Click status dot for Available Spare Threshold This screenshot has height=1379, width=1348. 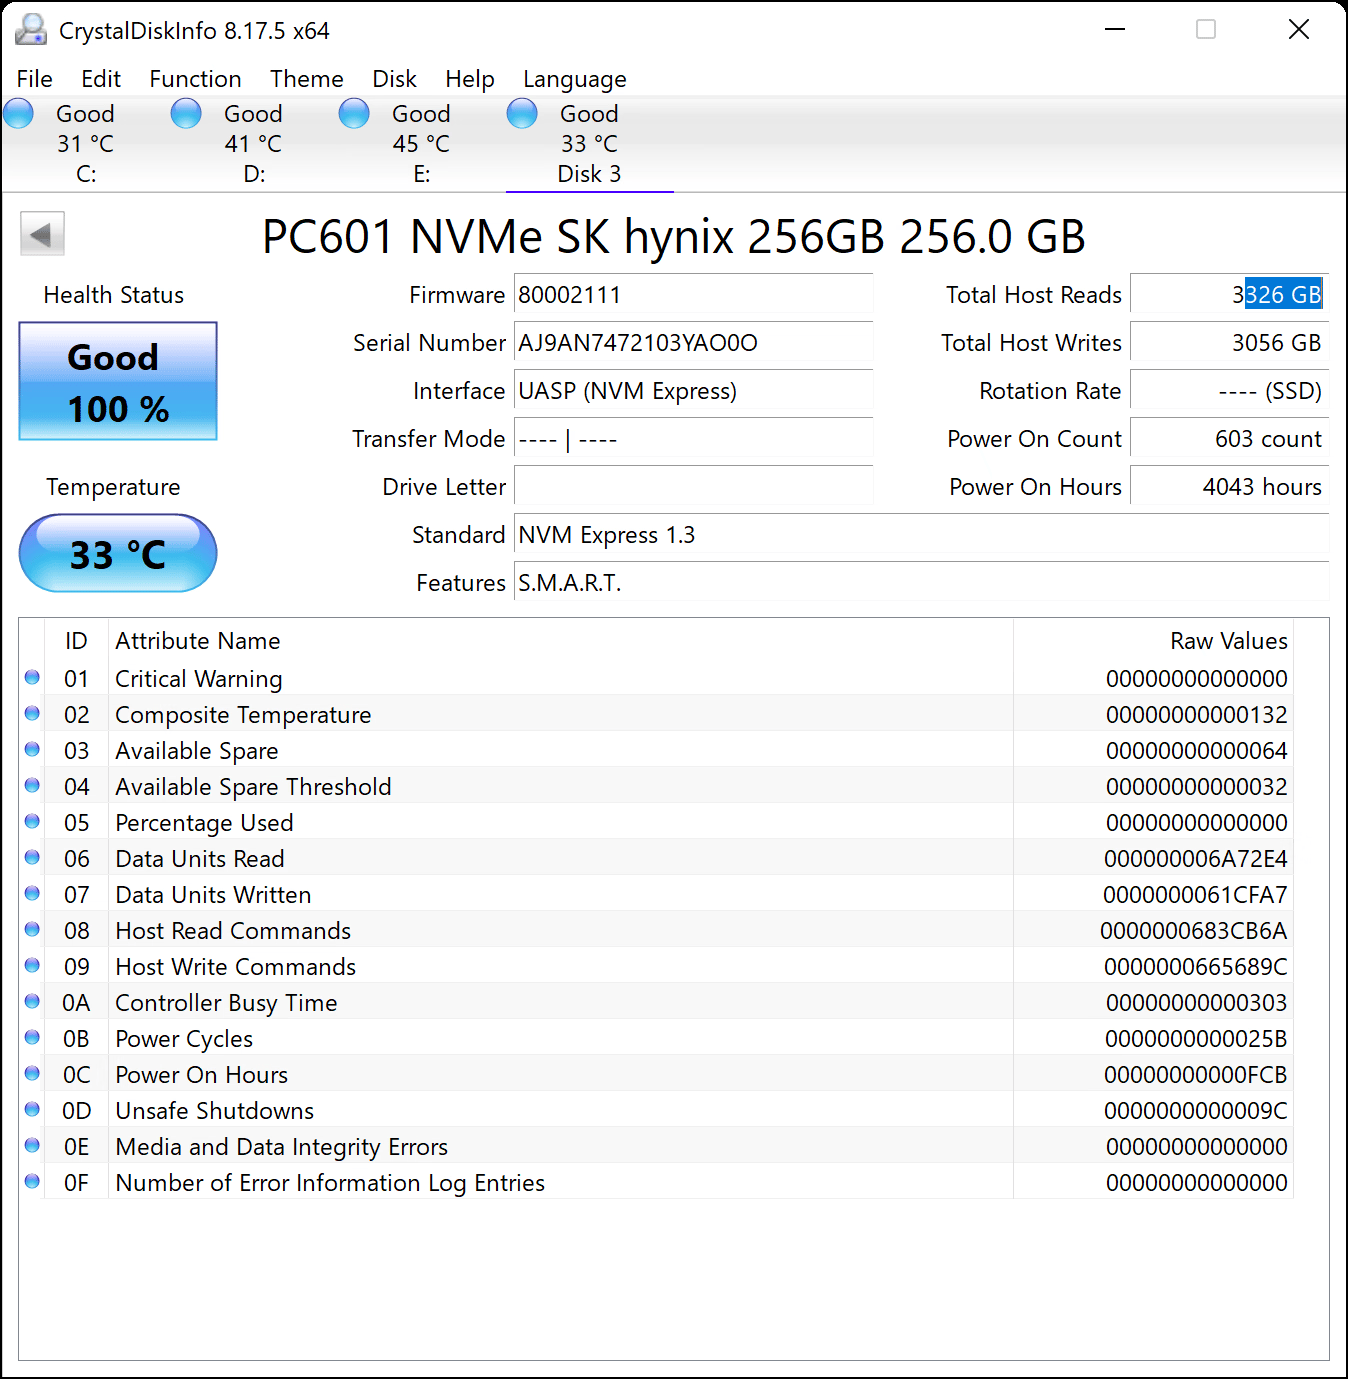pyautogui.click(x=32, y=786)
